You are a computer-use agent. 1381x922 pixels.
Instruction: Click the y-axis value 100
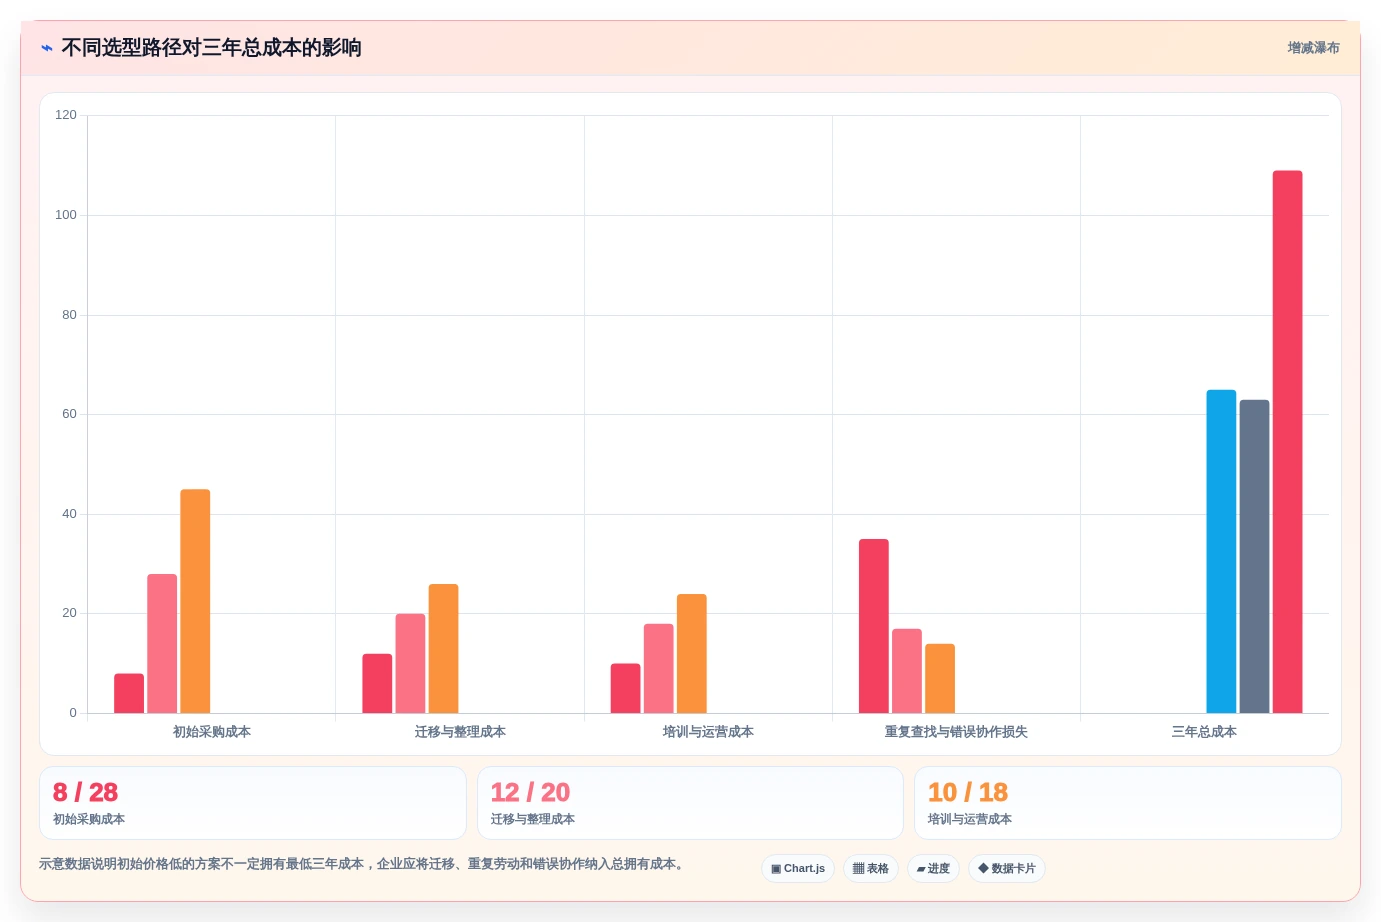coord(66,215)
